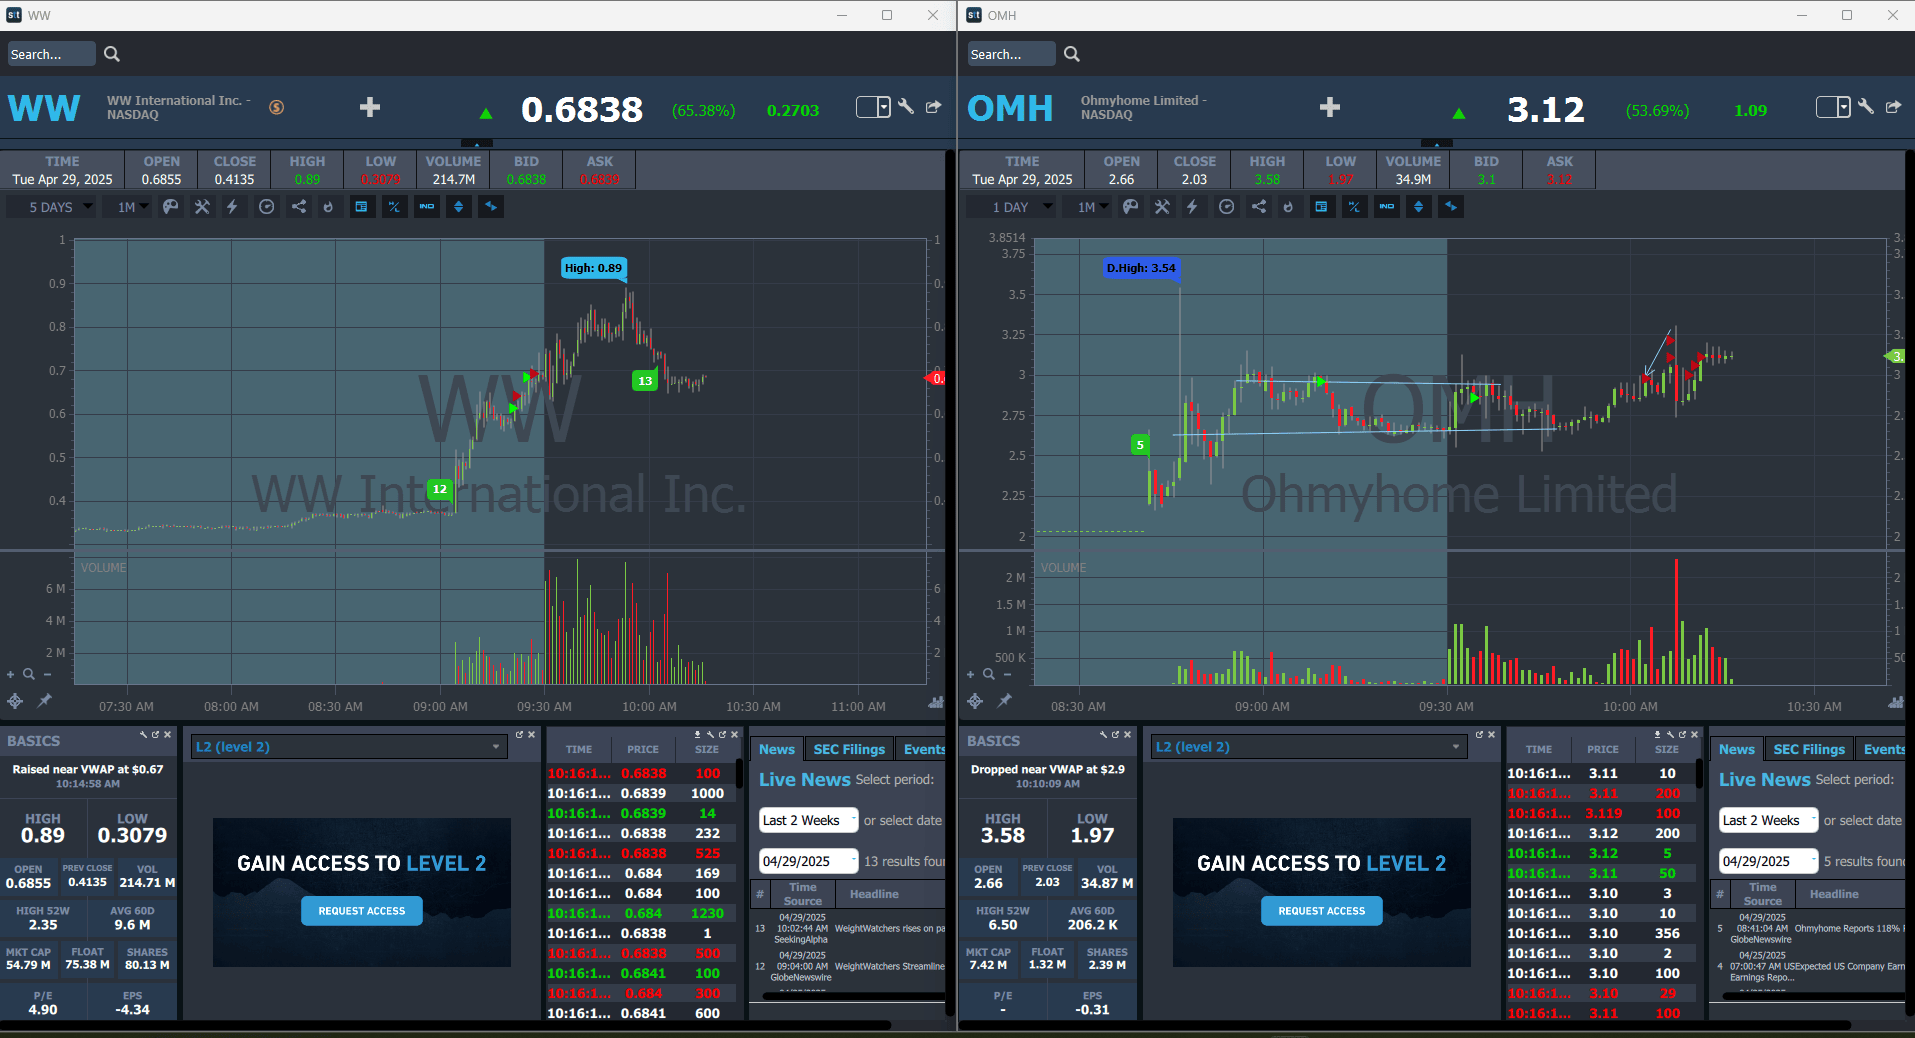The width and height of the screenshot is (1915, 1038).
Task: Open wrench settings in WW BASICS panel
Action: [144, 735]
